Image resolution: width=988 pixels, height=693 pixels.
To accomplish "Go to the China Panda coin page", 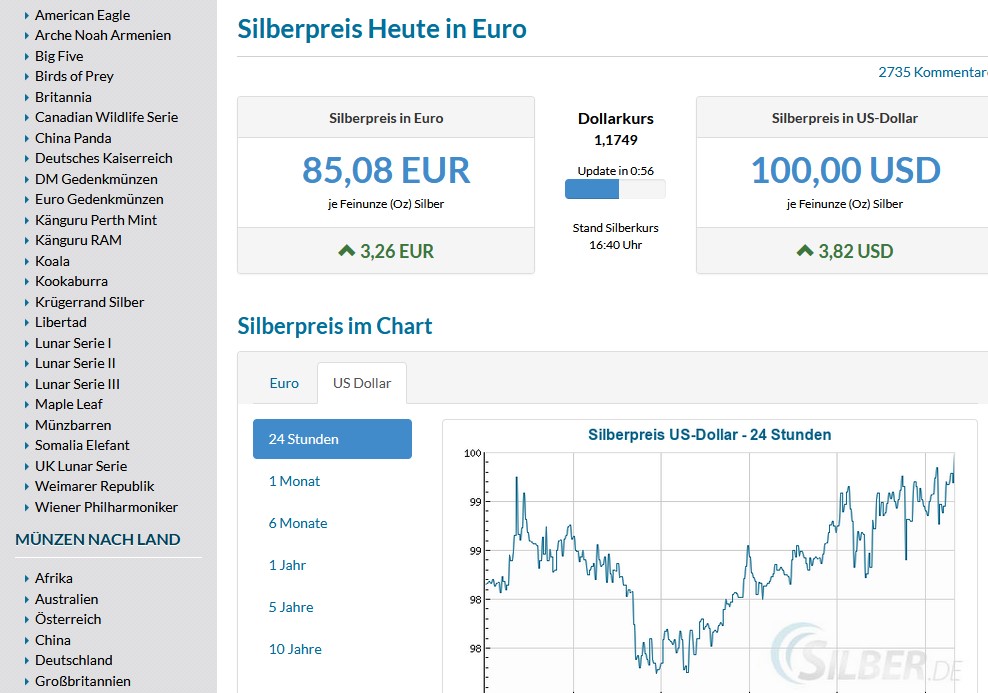I will (x=73, y=138).
